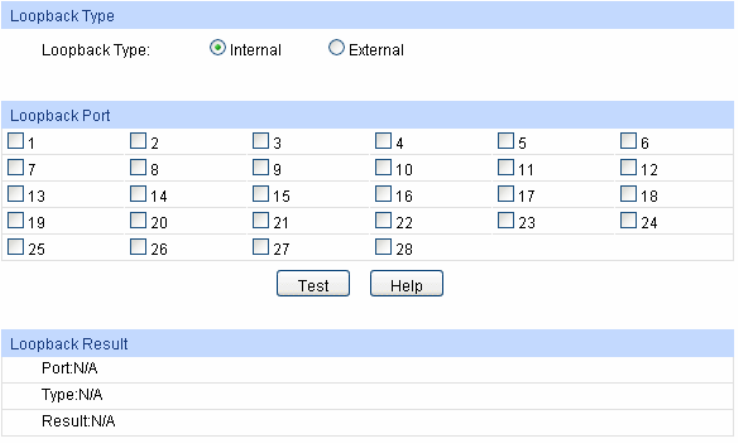Enable port 25 checkbox
Viewport: 738px width, 443px height.
pos(15,246)
